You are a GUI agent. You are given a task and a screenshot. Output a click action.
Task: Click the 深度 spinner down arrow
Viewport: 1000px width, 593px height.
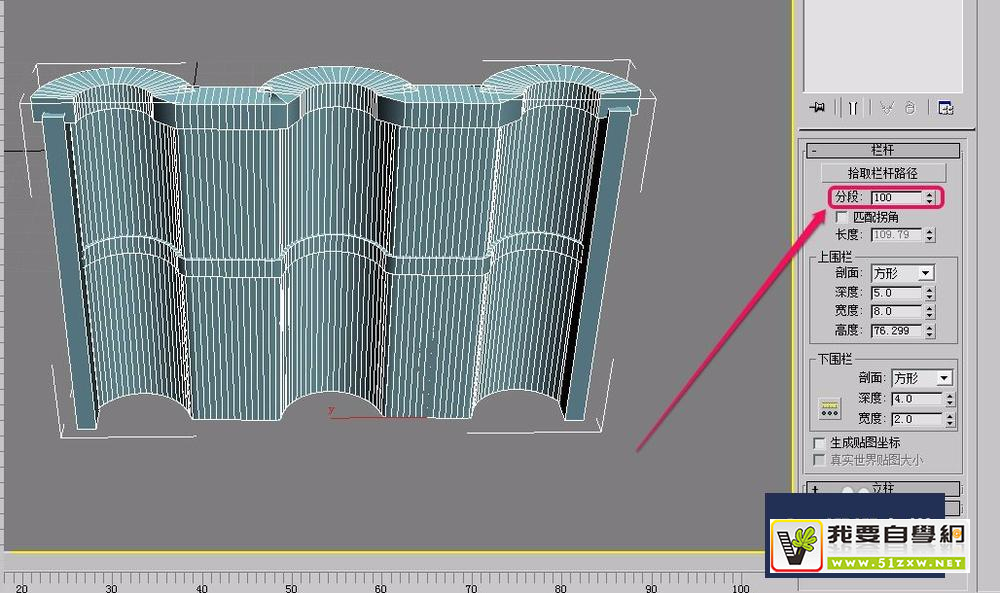click(928, 297)
